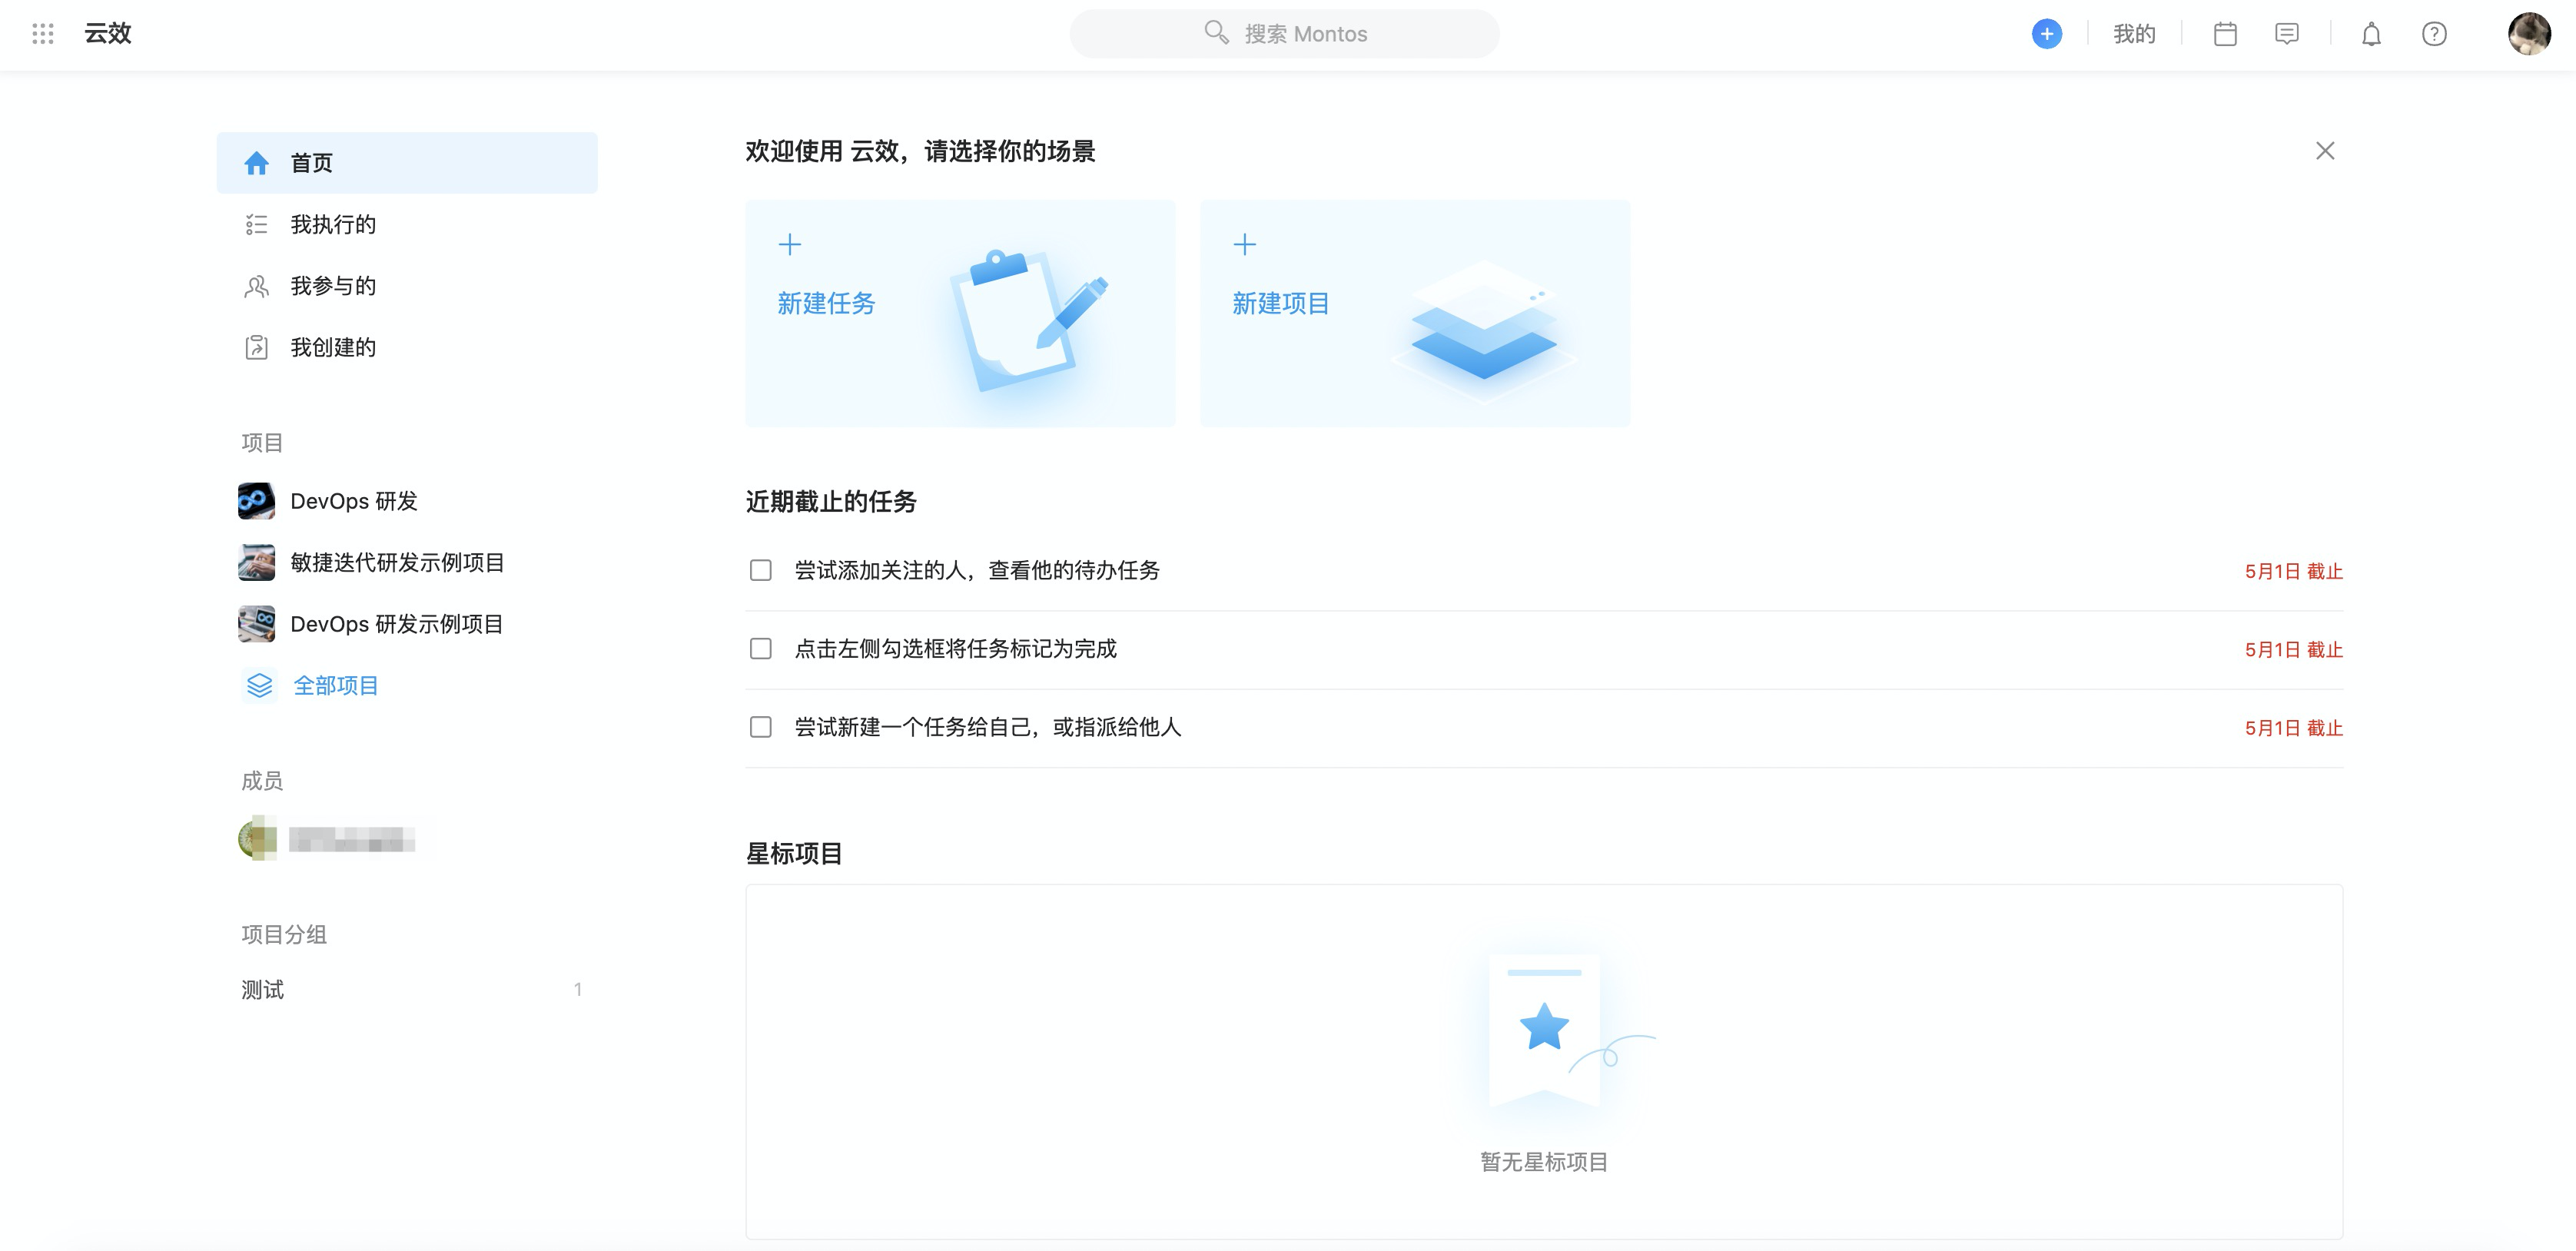
Task: Mark 点击左侧勾选框 task as complete
Action: click(761, 649)
